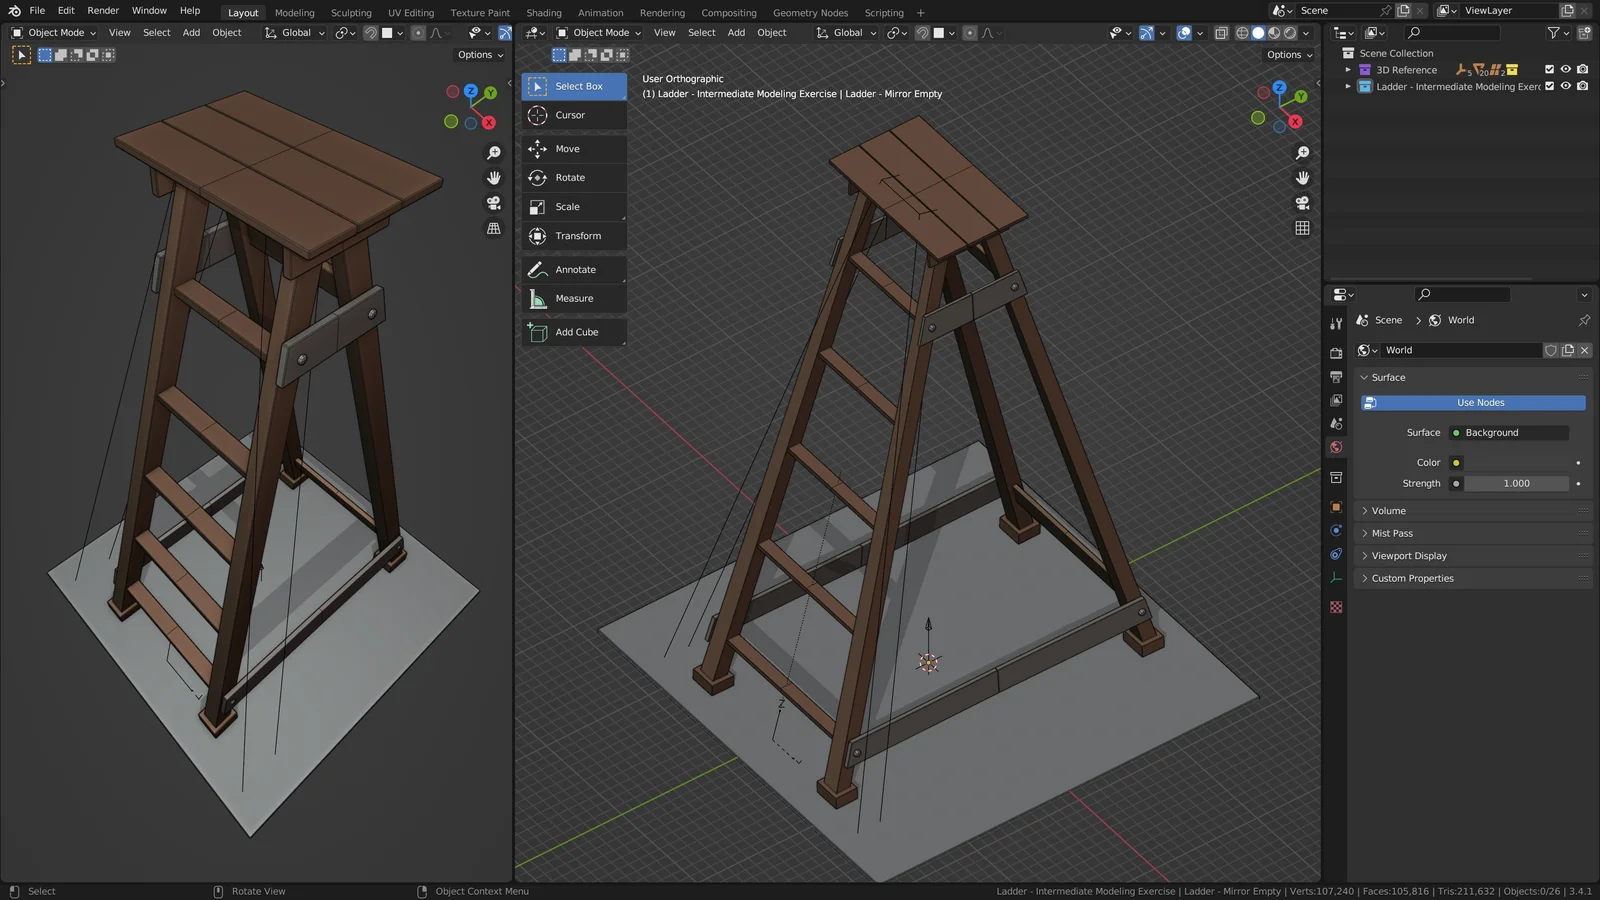Switch viewport to Wireframe shading mode

coord(1240,33)
